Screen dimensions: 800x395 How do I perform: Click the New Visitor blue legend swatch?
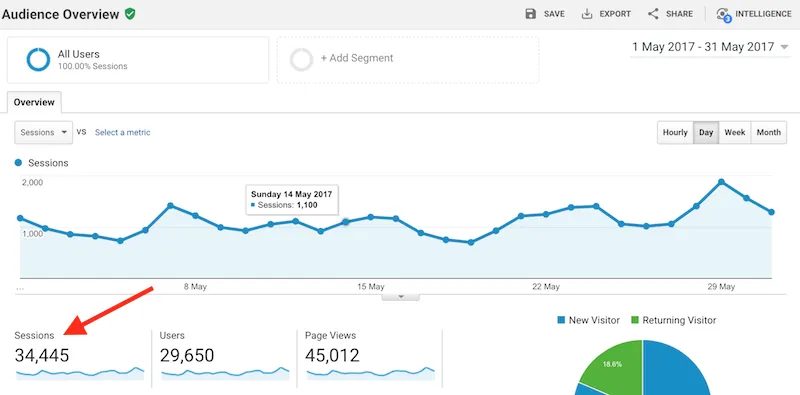pyautogui.click(x=561, y=320)
